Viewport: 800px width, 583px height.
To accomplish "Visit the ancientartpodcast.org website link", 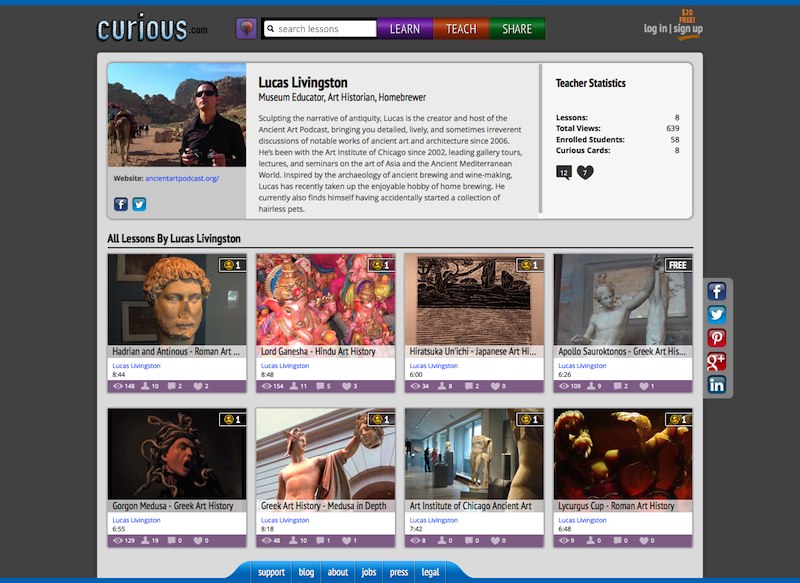I will click(182, 179).
